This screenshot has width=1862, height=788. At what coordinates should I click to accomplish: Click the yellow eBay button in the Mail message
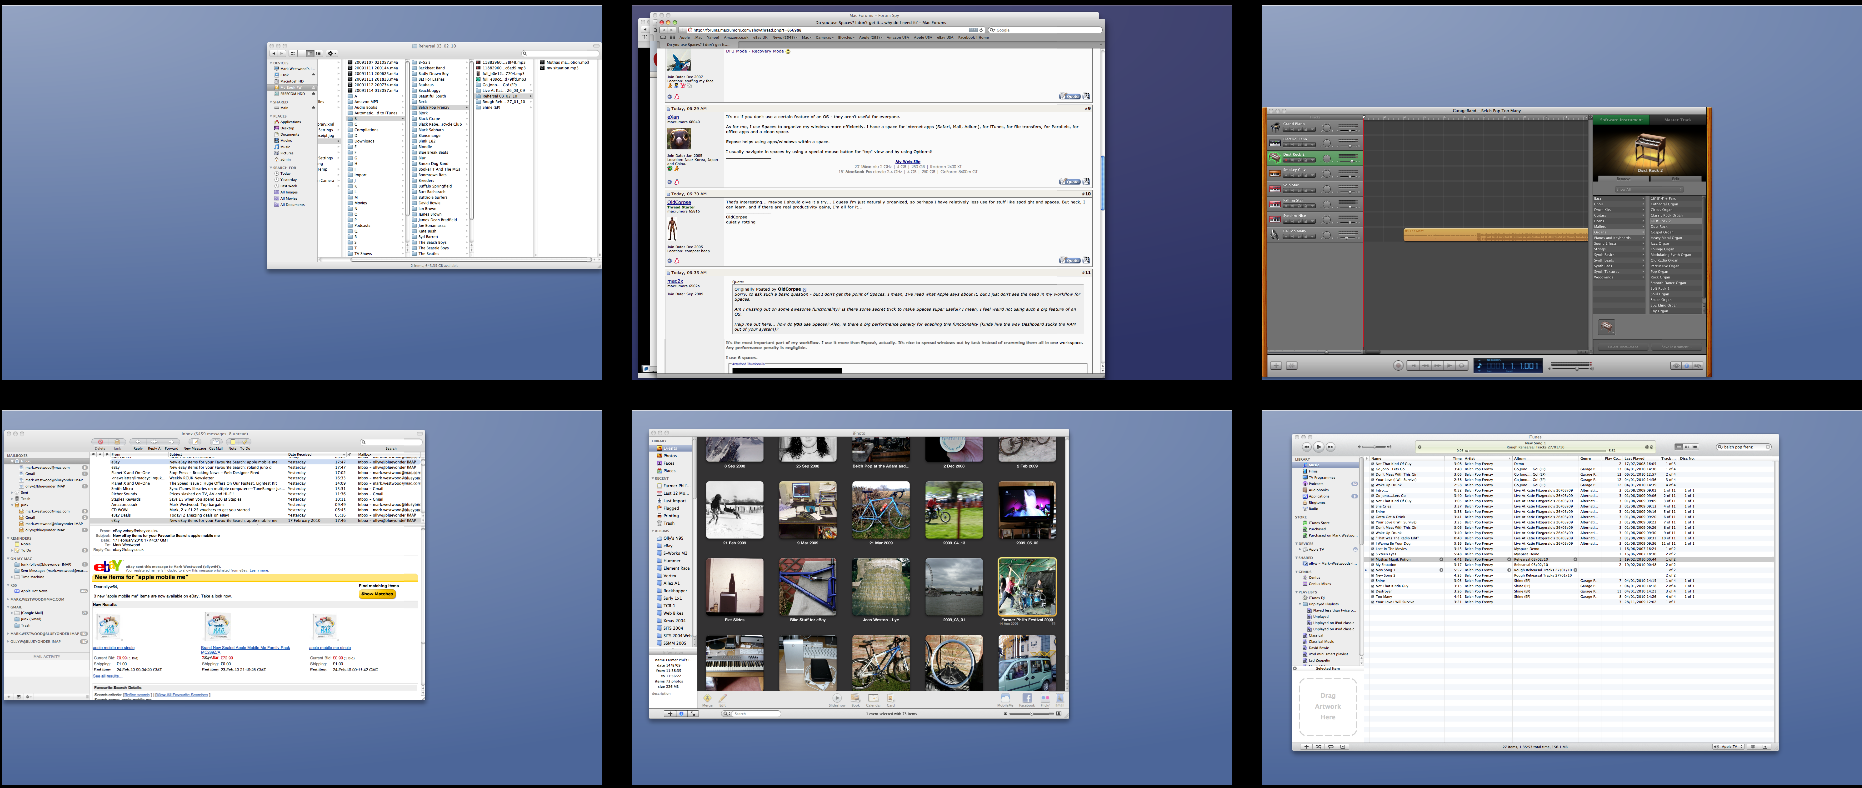pos(377,593)
